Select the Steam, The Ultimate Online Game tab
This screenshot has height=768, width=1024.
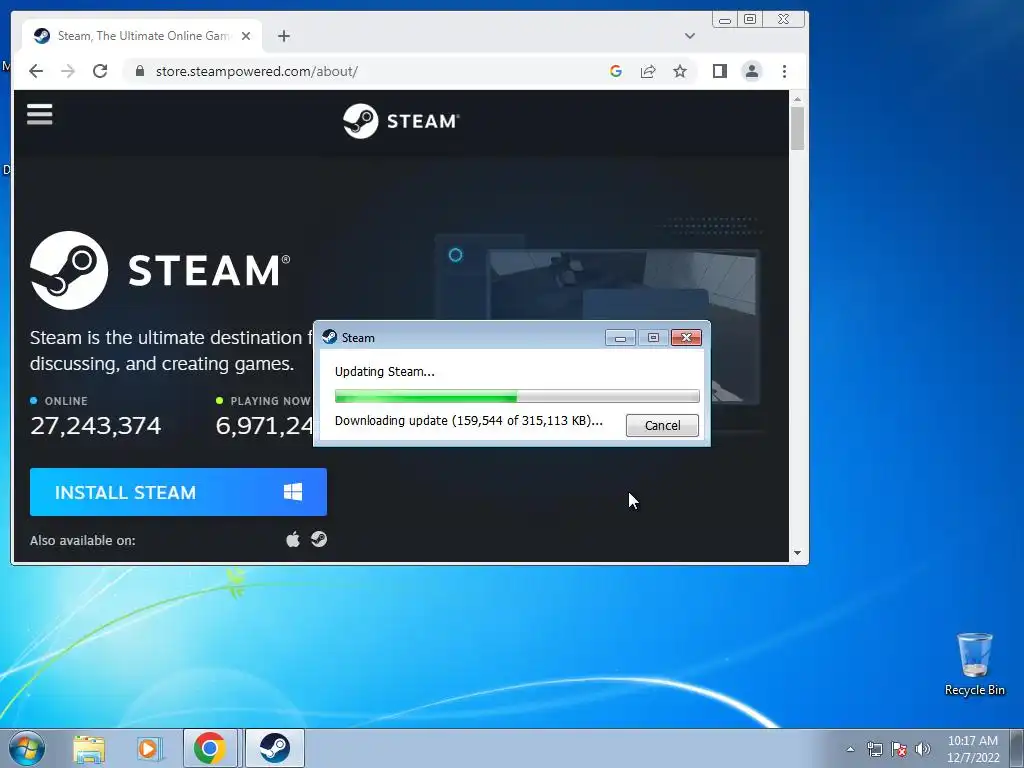coord(142,36)
